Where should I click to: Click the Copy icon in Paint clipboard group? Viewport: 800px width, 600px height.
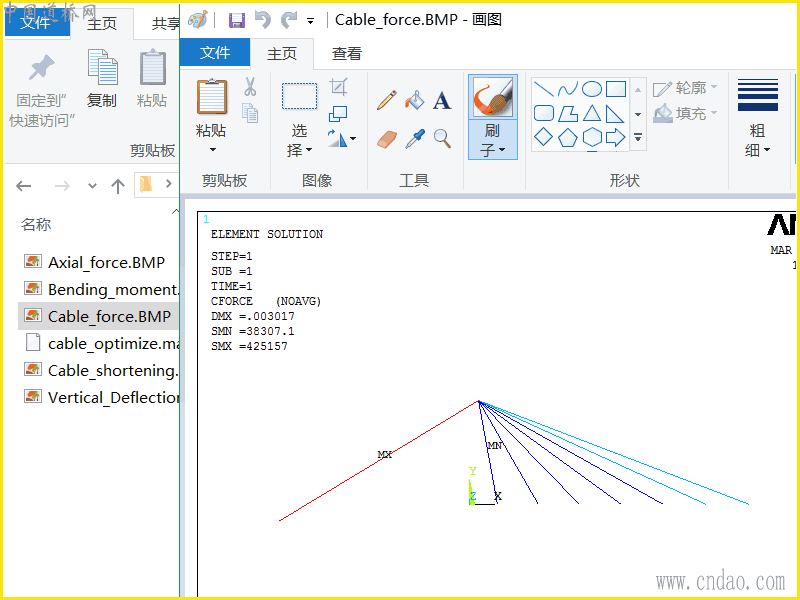click(x=250, y=113)
